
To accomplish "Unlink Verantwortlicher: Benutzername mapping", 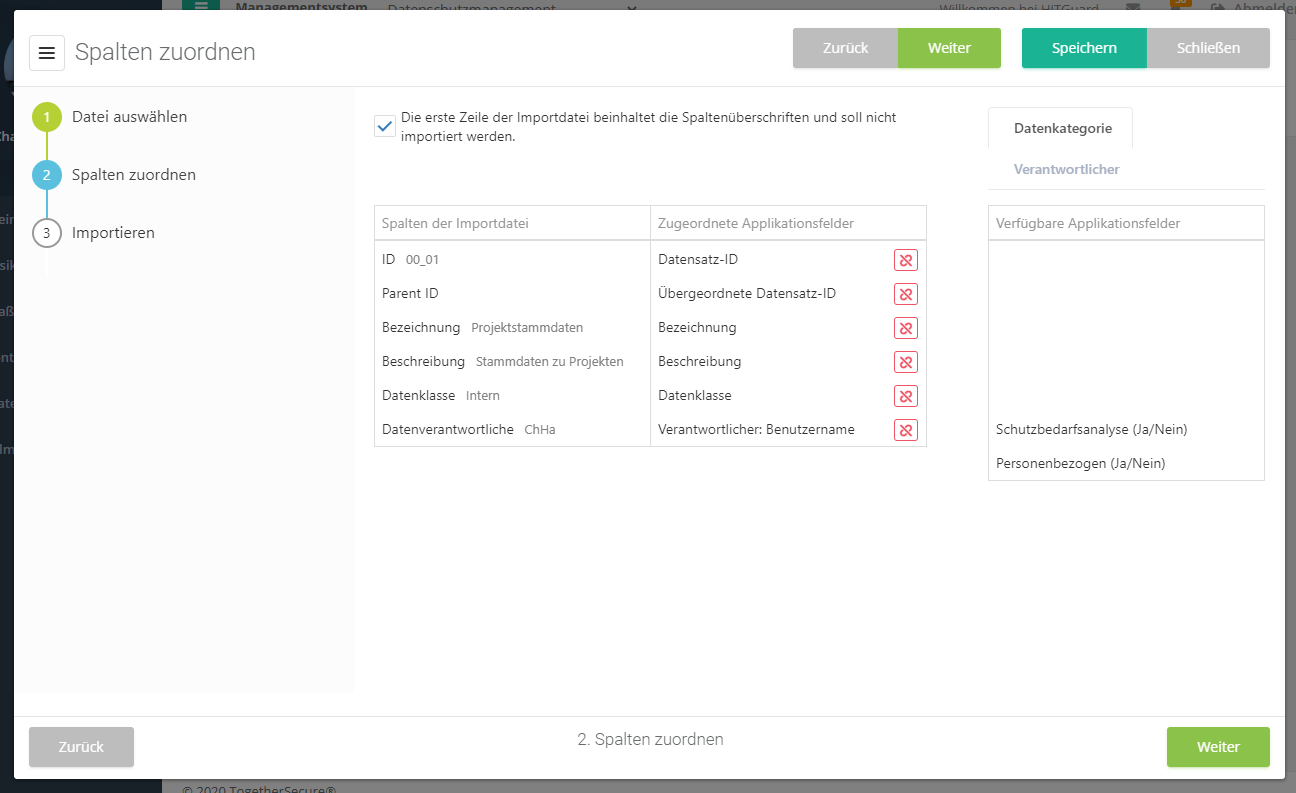I will (x=905, y=430).
